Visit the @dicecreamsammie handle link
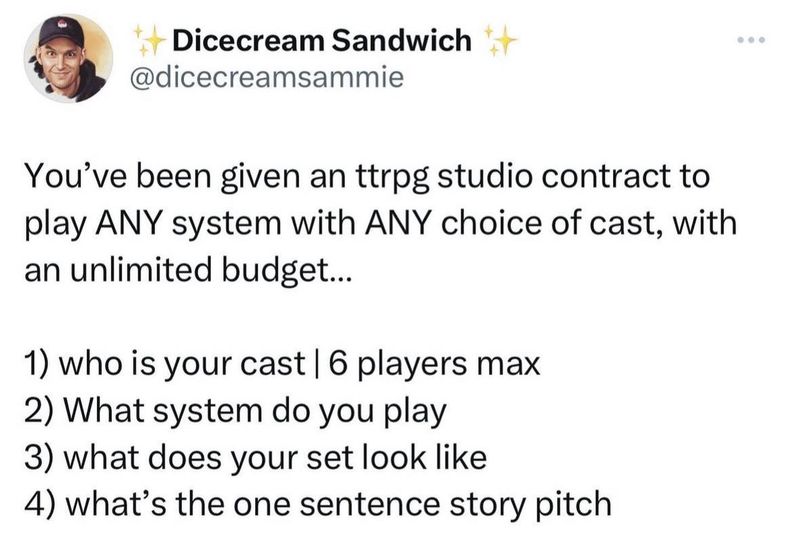This screenshot has width=793, height=540. pyautogui.click(x=267, y=77)
